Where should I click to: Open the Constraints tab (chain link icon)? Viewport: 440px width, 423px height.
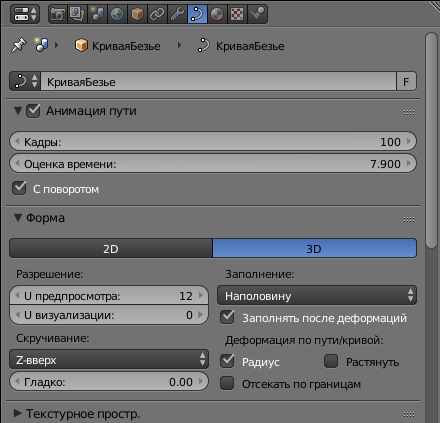point(157,14)
